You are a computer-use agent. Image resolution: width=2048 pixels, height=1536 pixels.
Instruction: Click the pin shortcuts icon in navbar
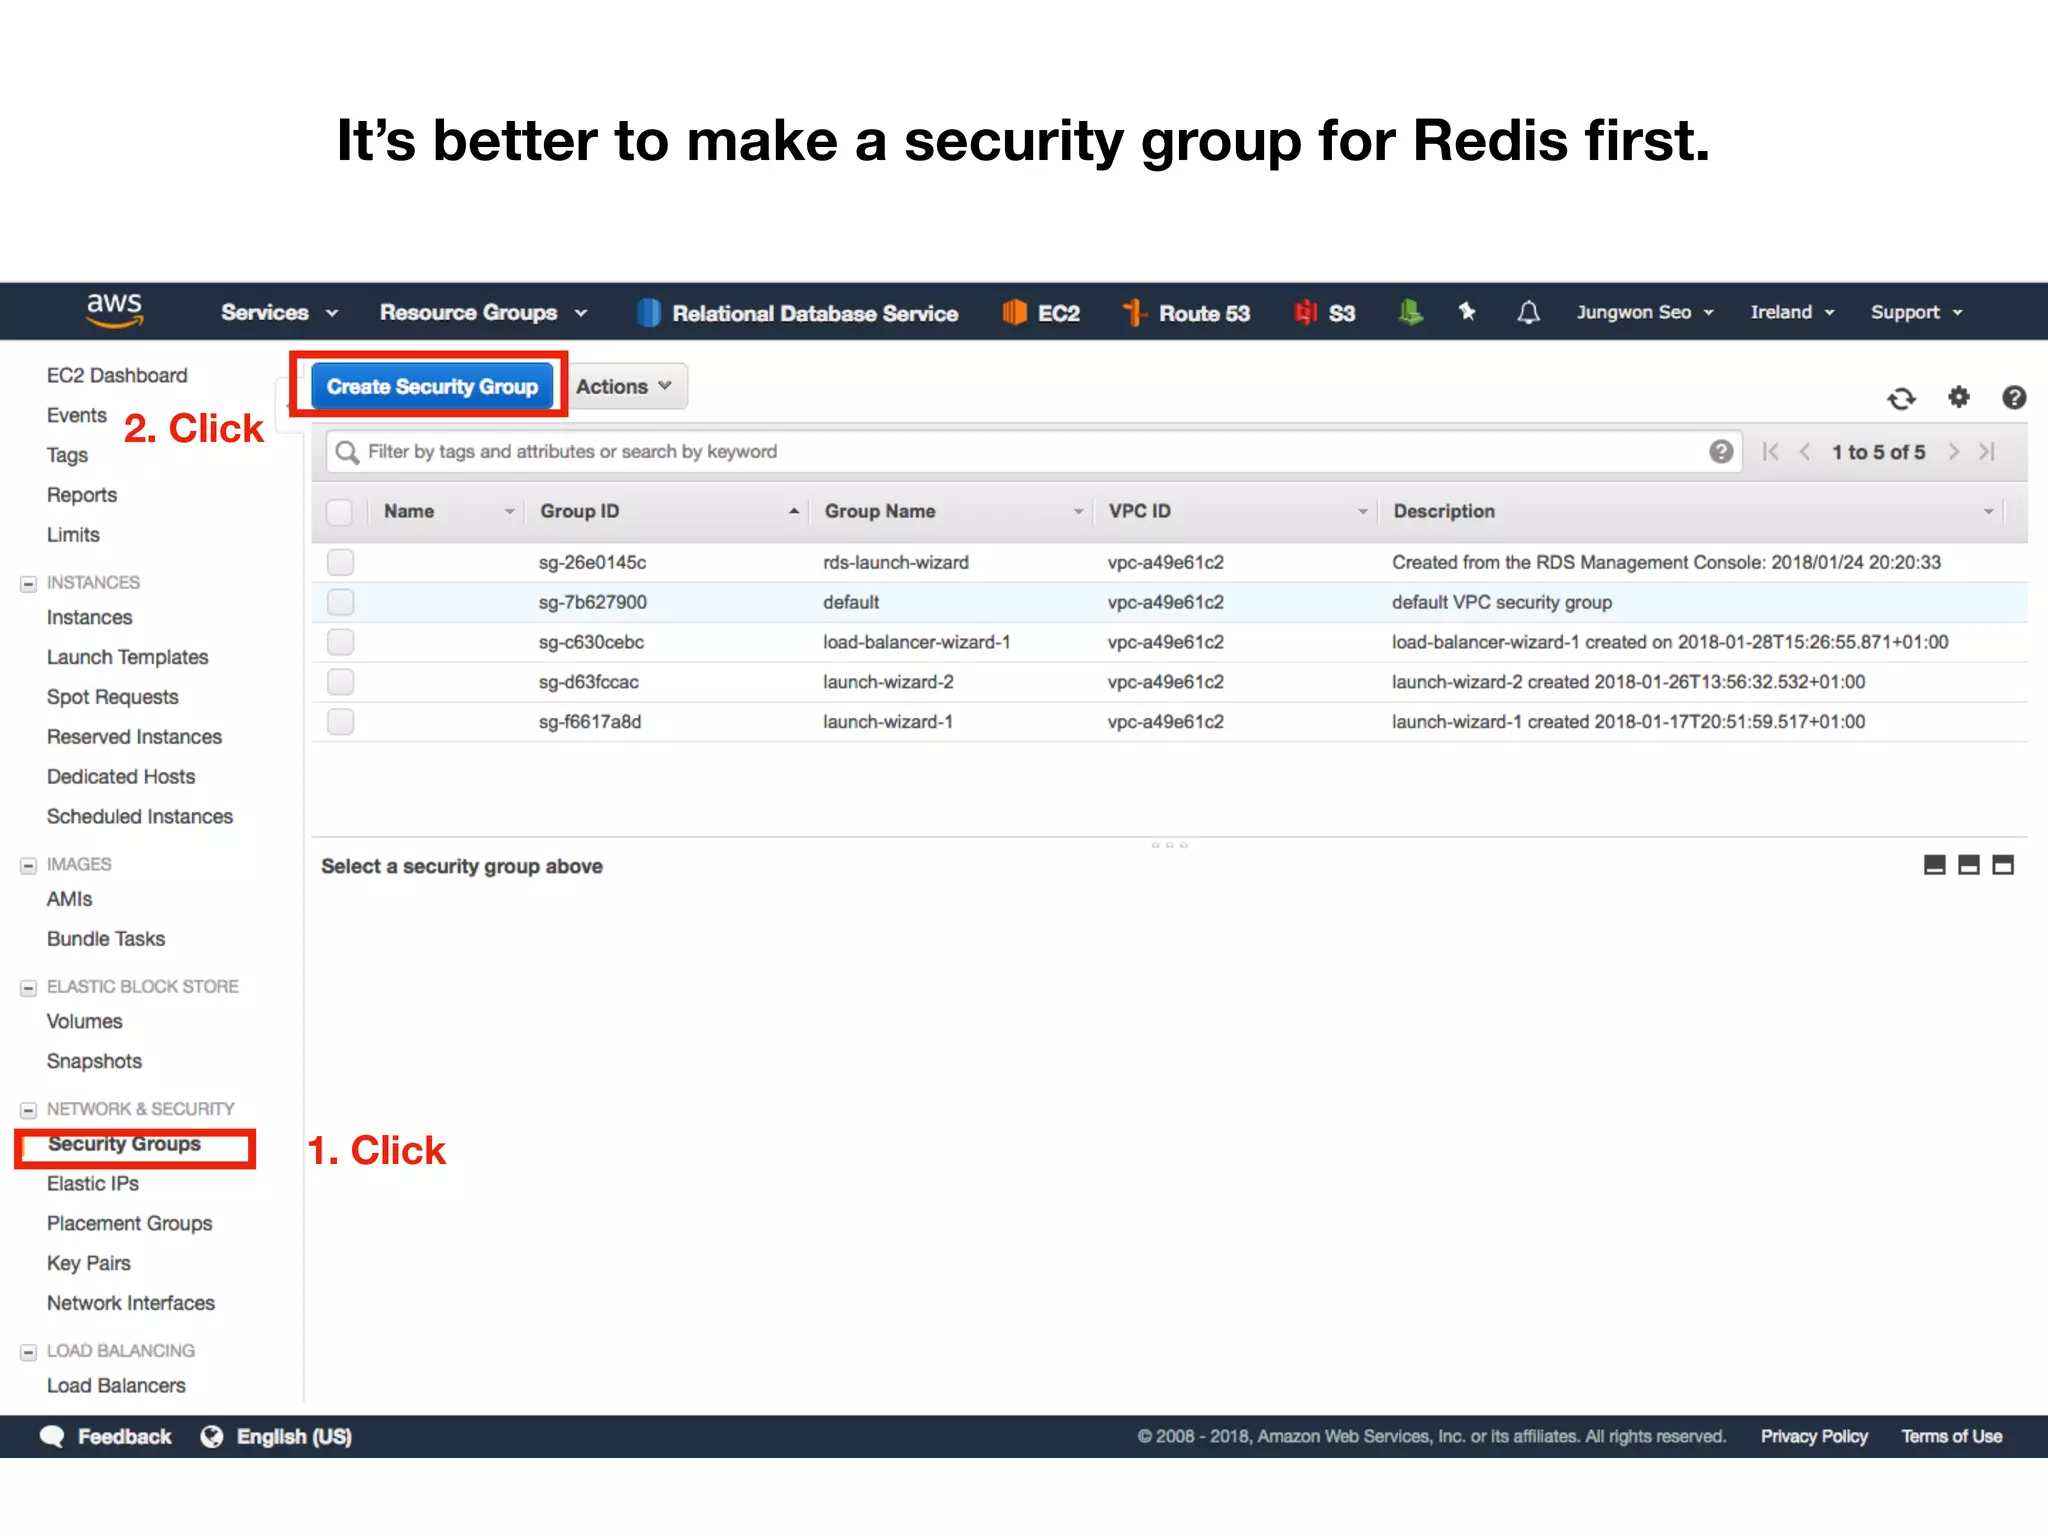[x=1467, y=312]
